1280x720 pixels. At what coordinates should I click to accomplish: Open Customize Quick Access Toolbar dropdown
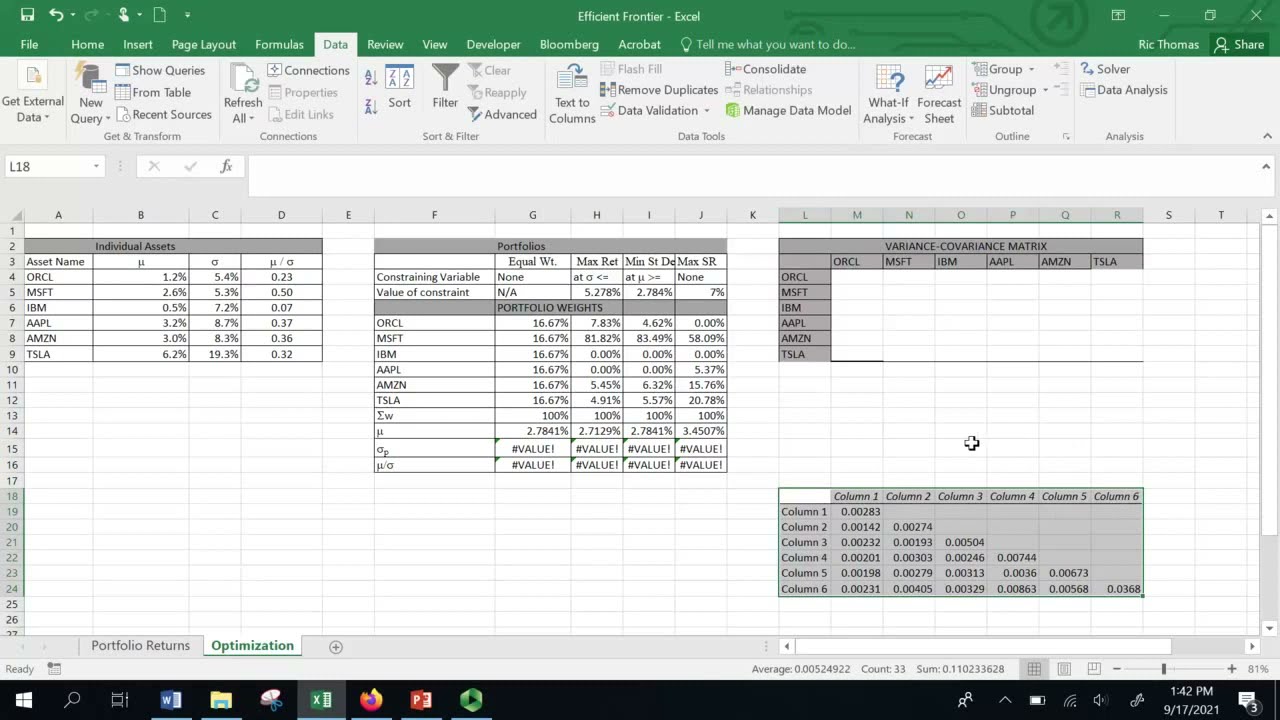click(x=187, y=15)
